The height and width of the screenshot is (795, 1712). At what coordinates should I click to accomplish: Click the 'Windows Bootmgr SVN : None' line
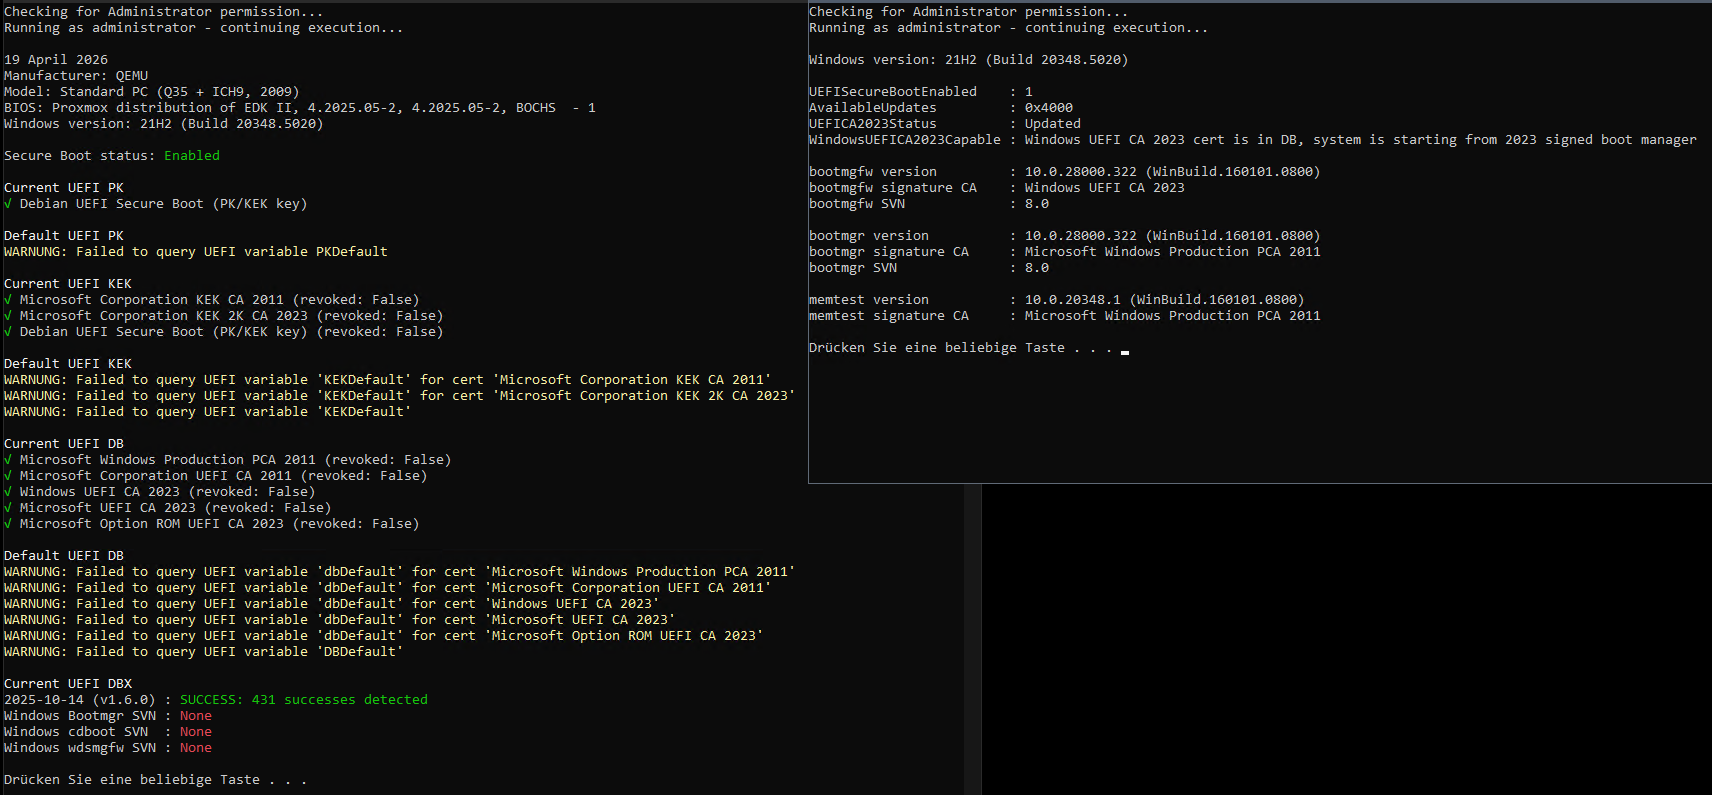point(108,716)
